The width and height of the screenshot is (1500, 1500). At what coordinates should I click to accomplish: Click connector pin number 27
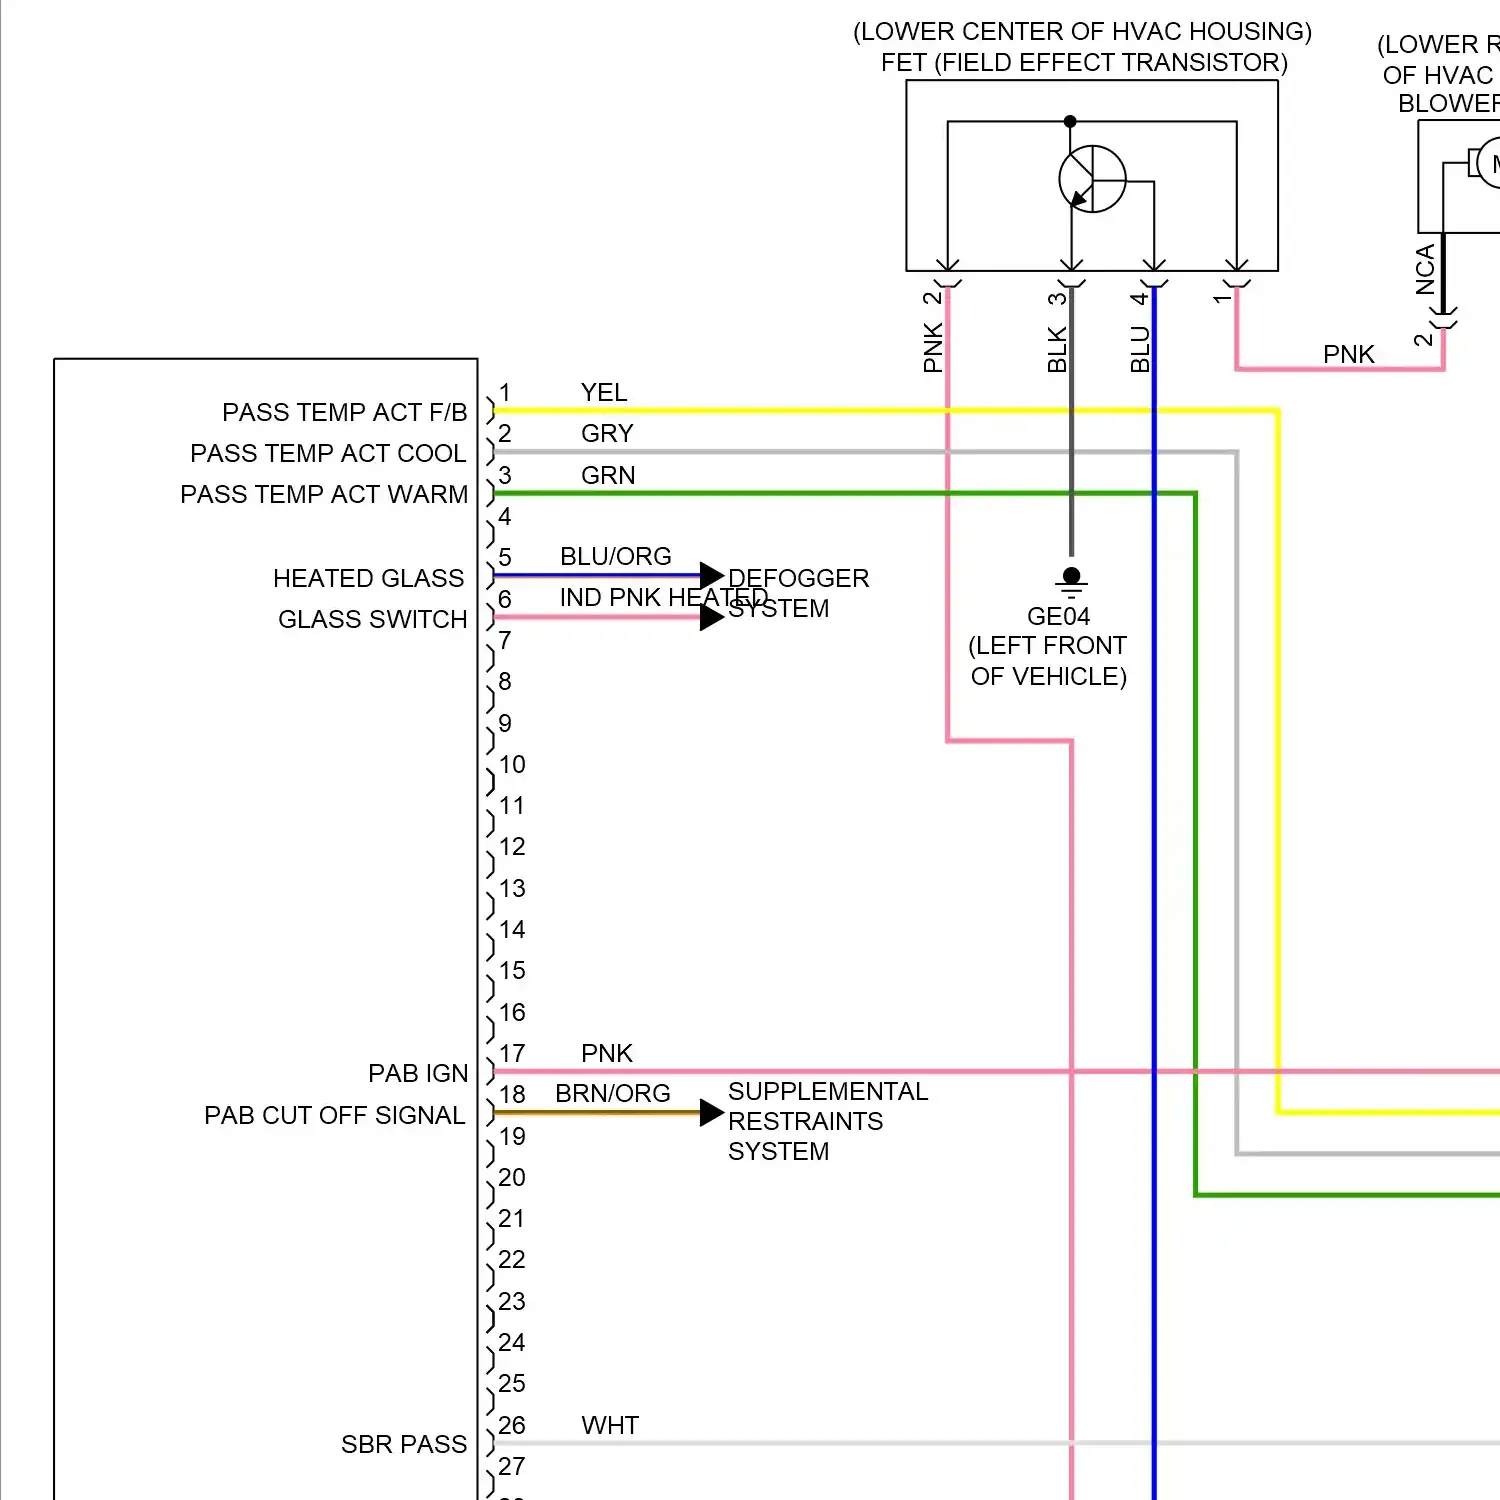point(511,1466)
